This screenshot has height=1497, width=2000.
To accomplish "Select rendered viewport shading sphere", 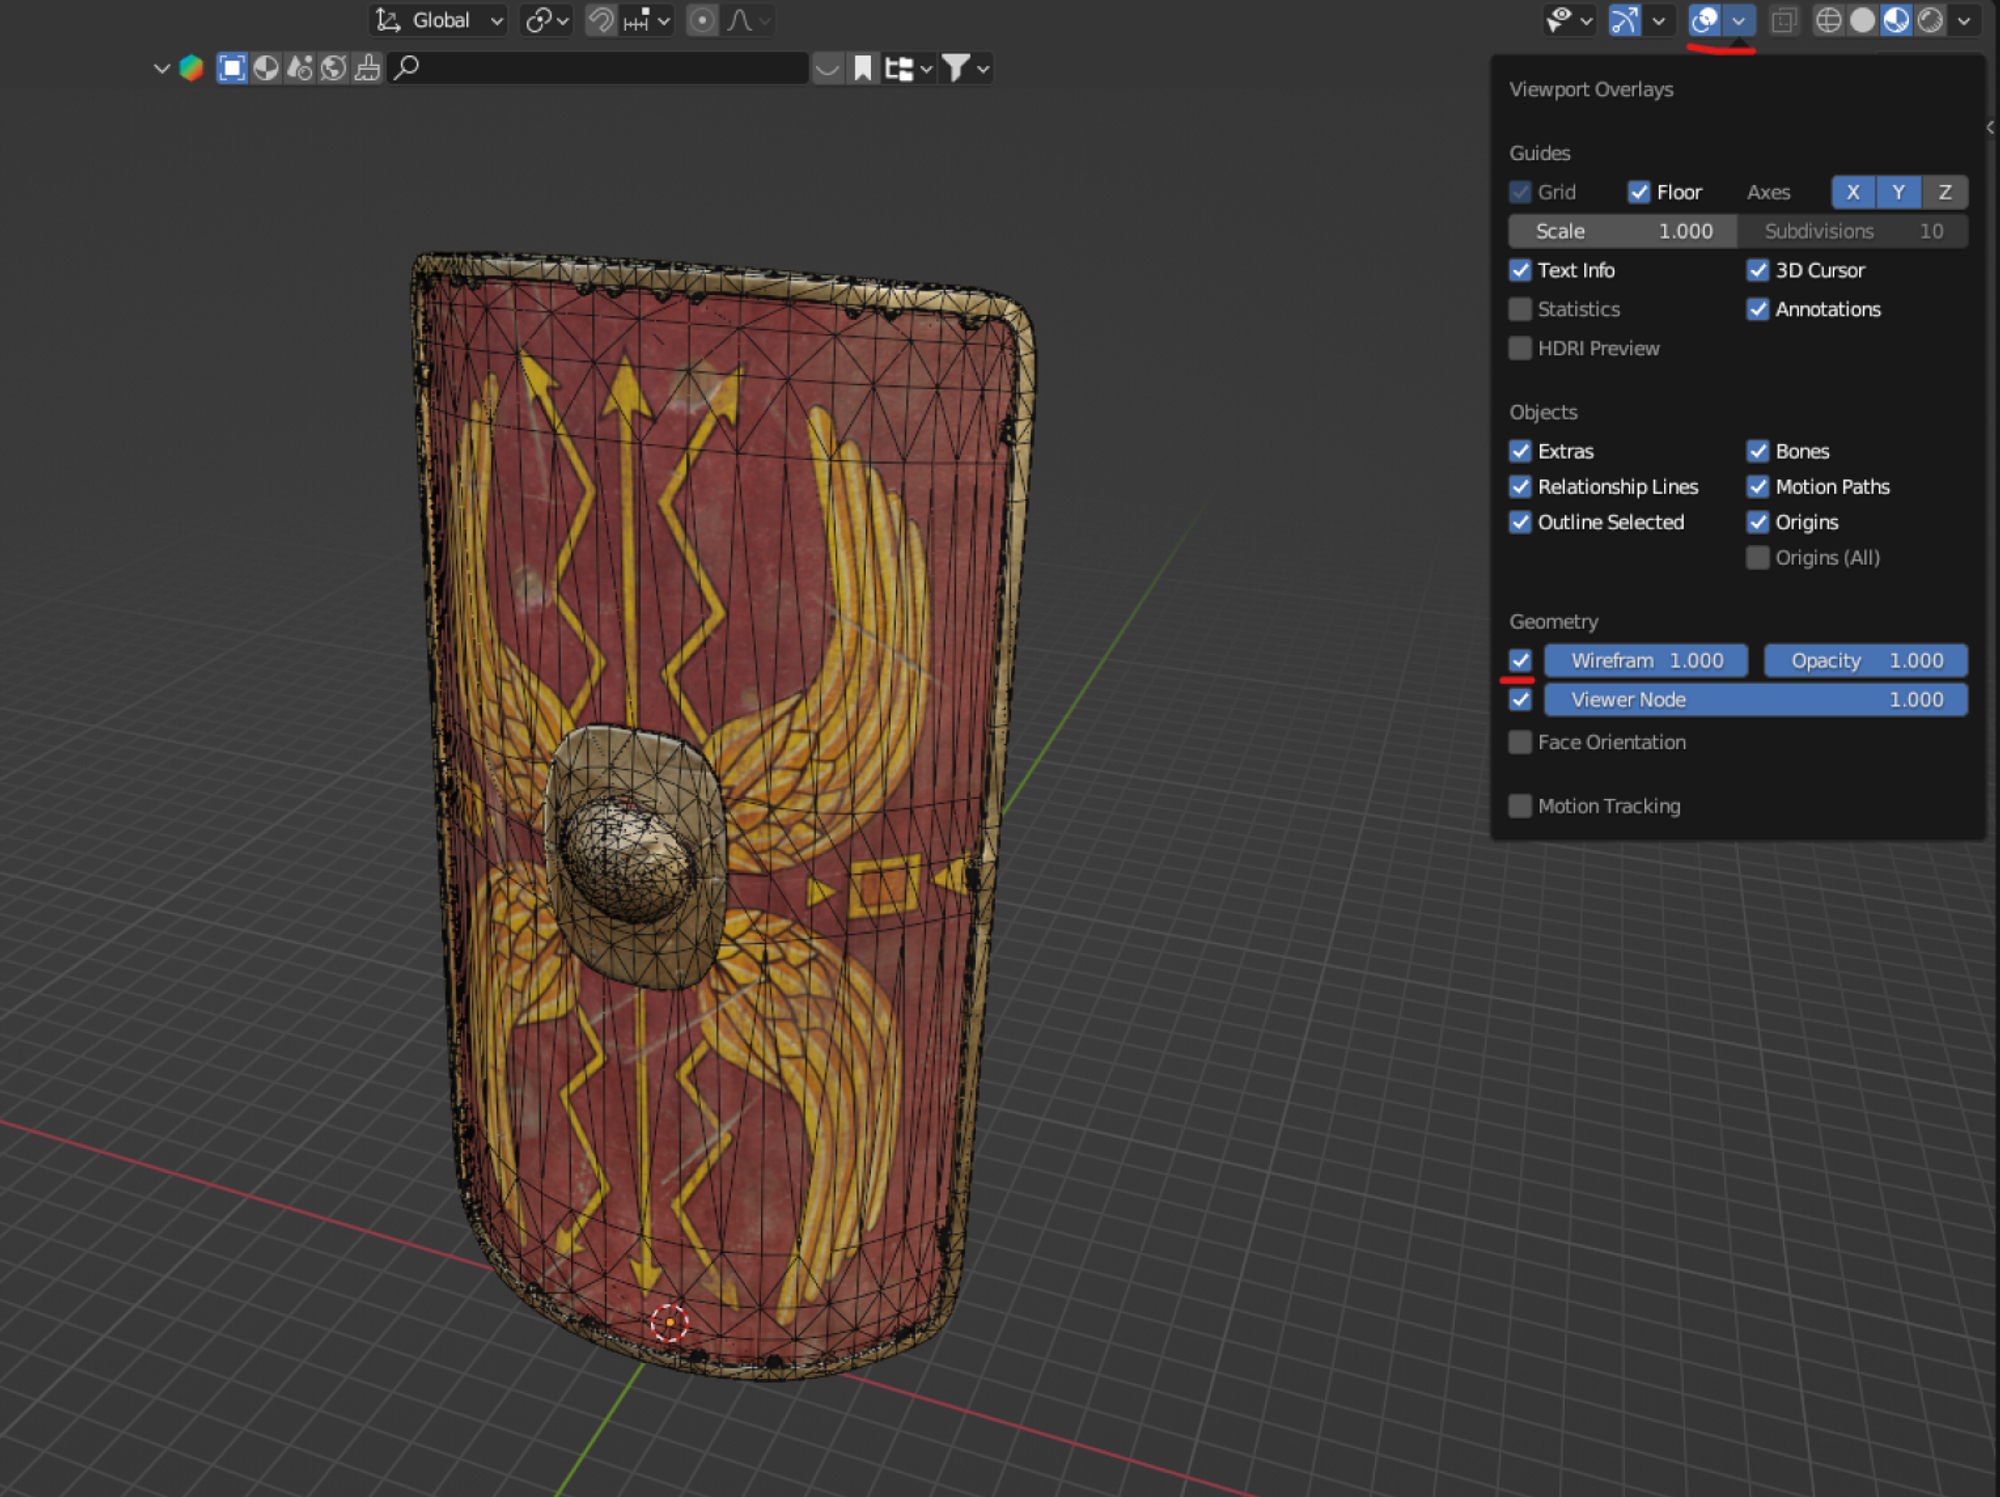I will click(x=1930, y=20).
